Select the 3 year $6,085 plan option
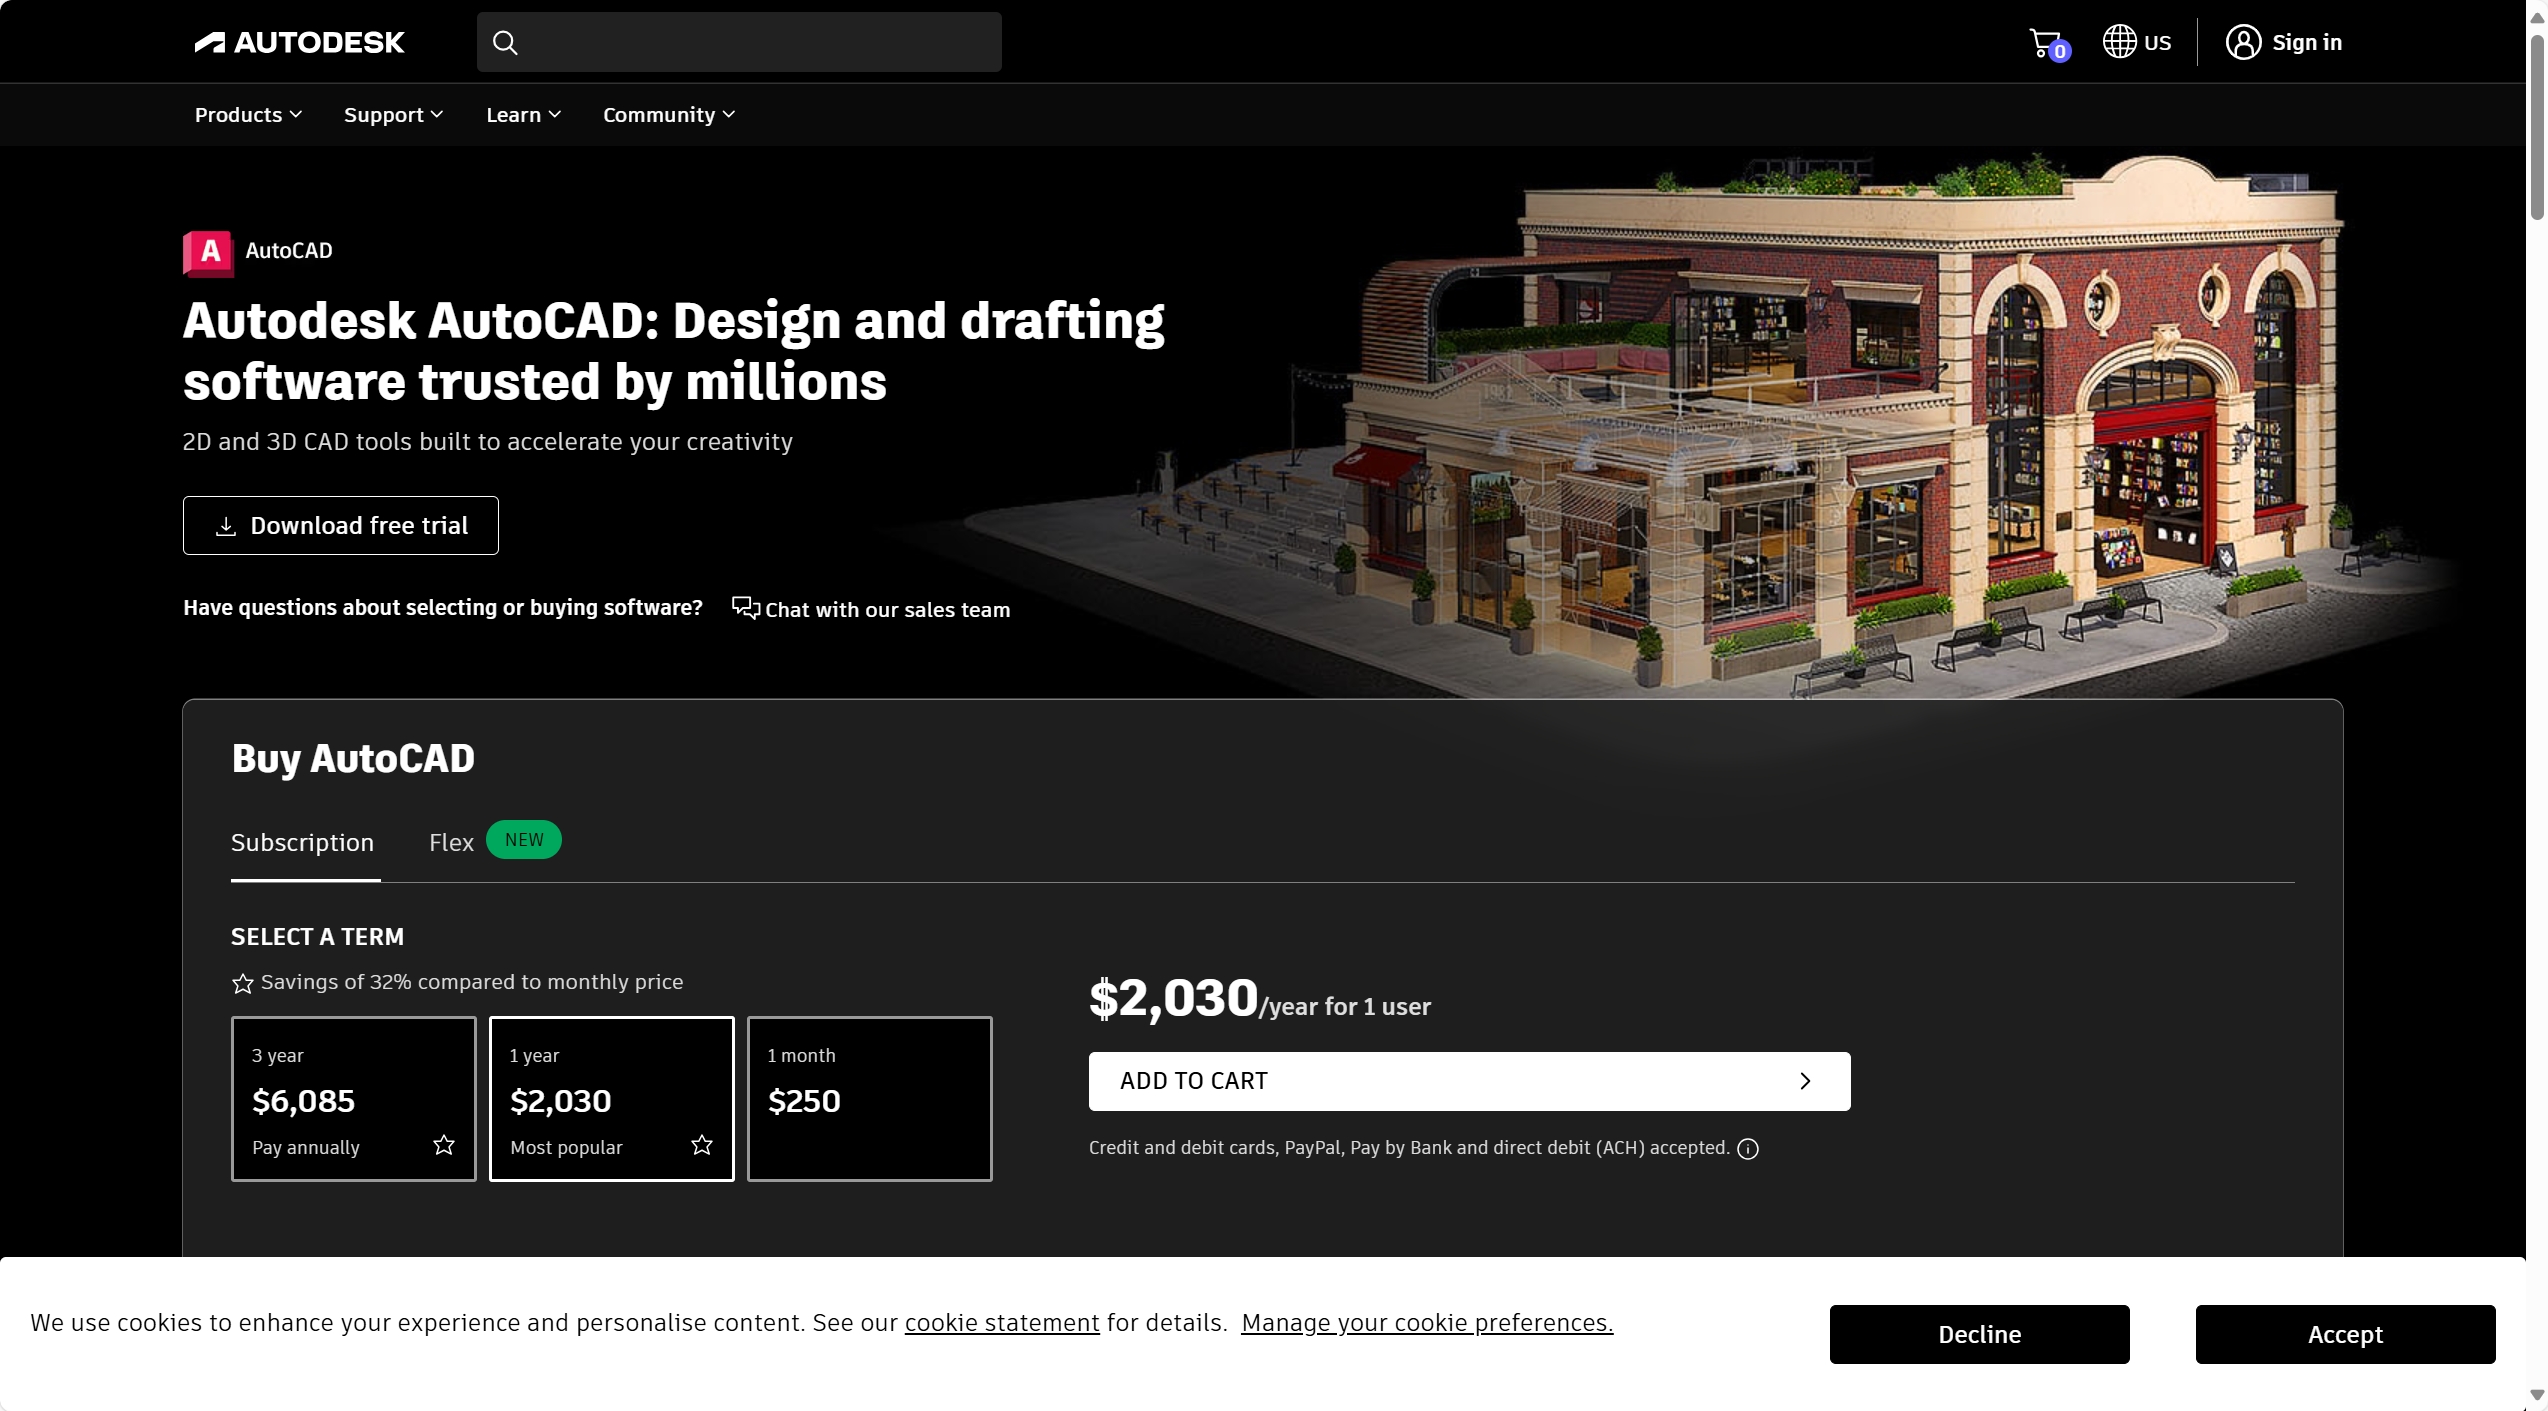Image resolution: width=2548 pixels, height=1411 pixels. point(353,1096)
